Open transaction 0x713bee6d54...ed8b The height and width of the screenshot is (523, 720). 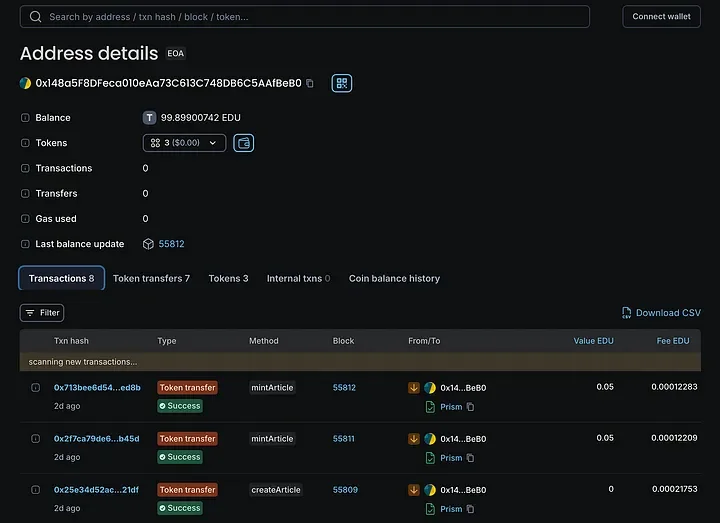click(x=97, y=388)
